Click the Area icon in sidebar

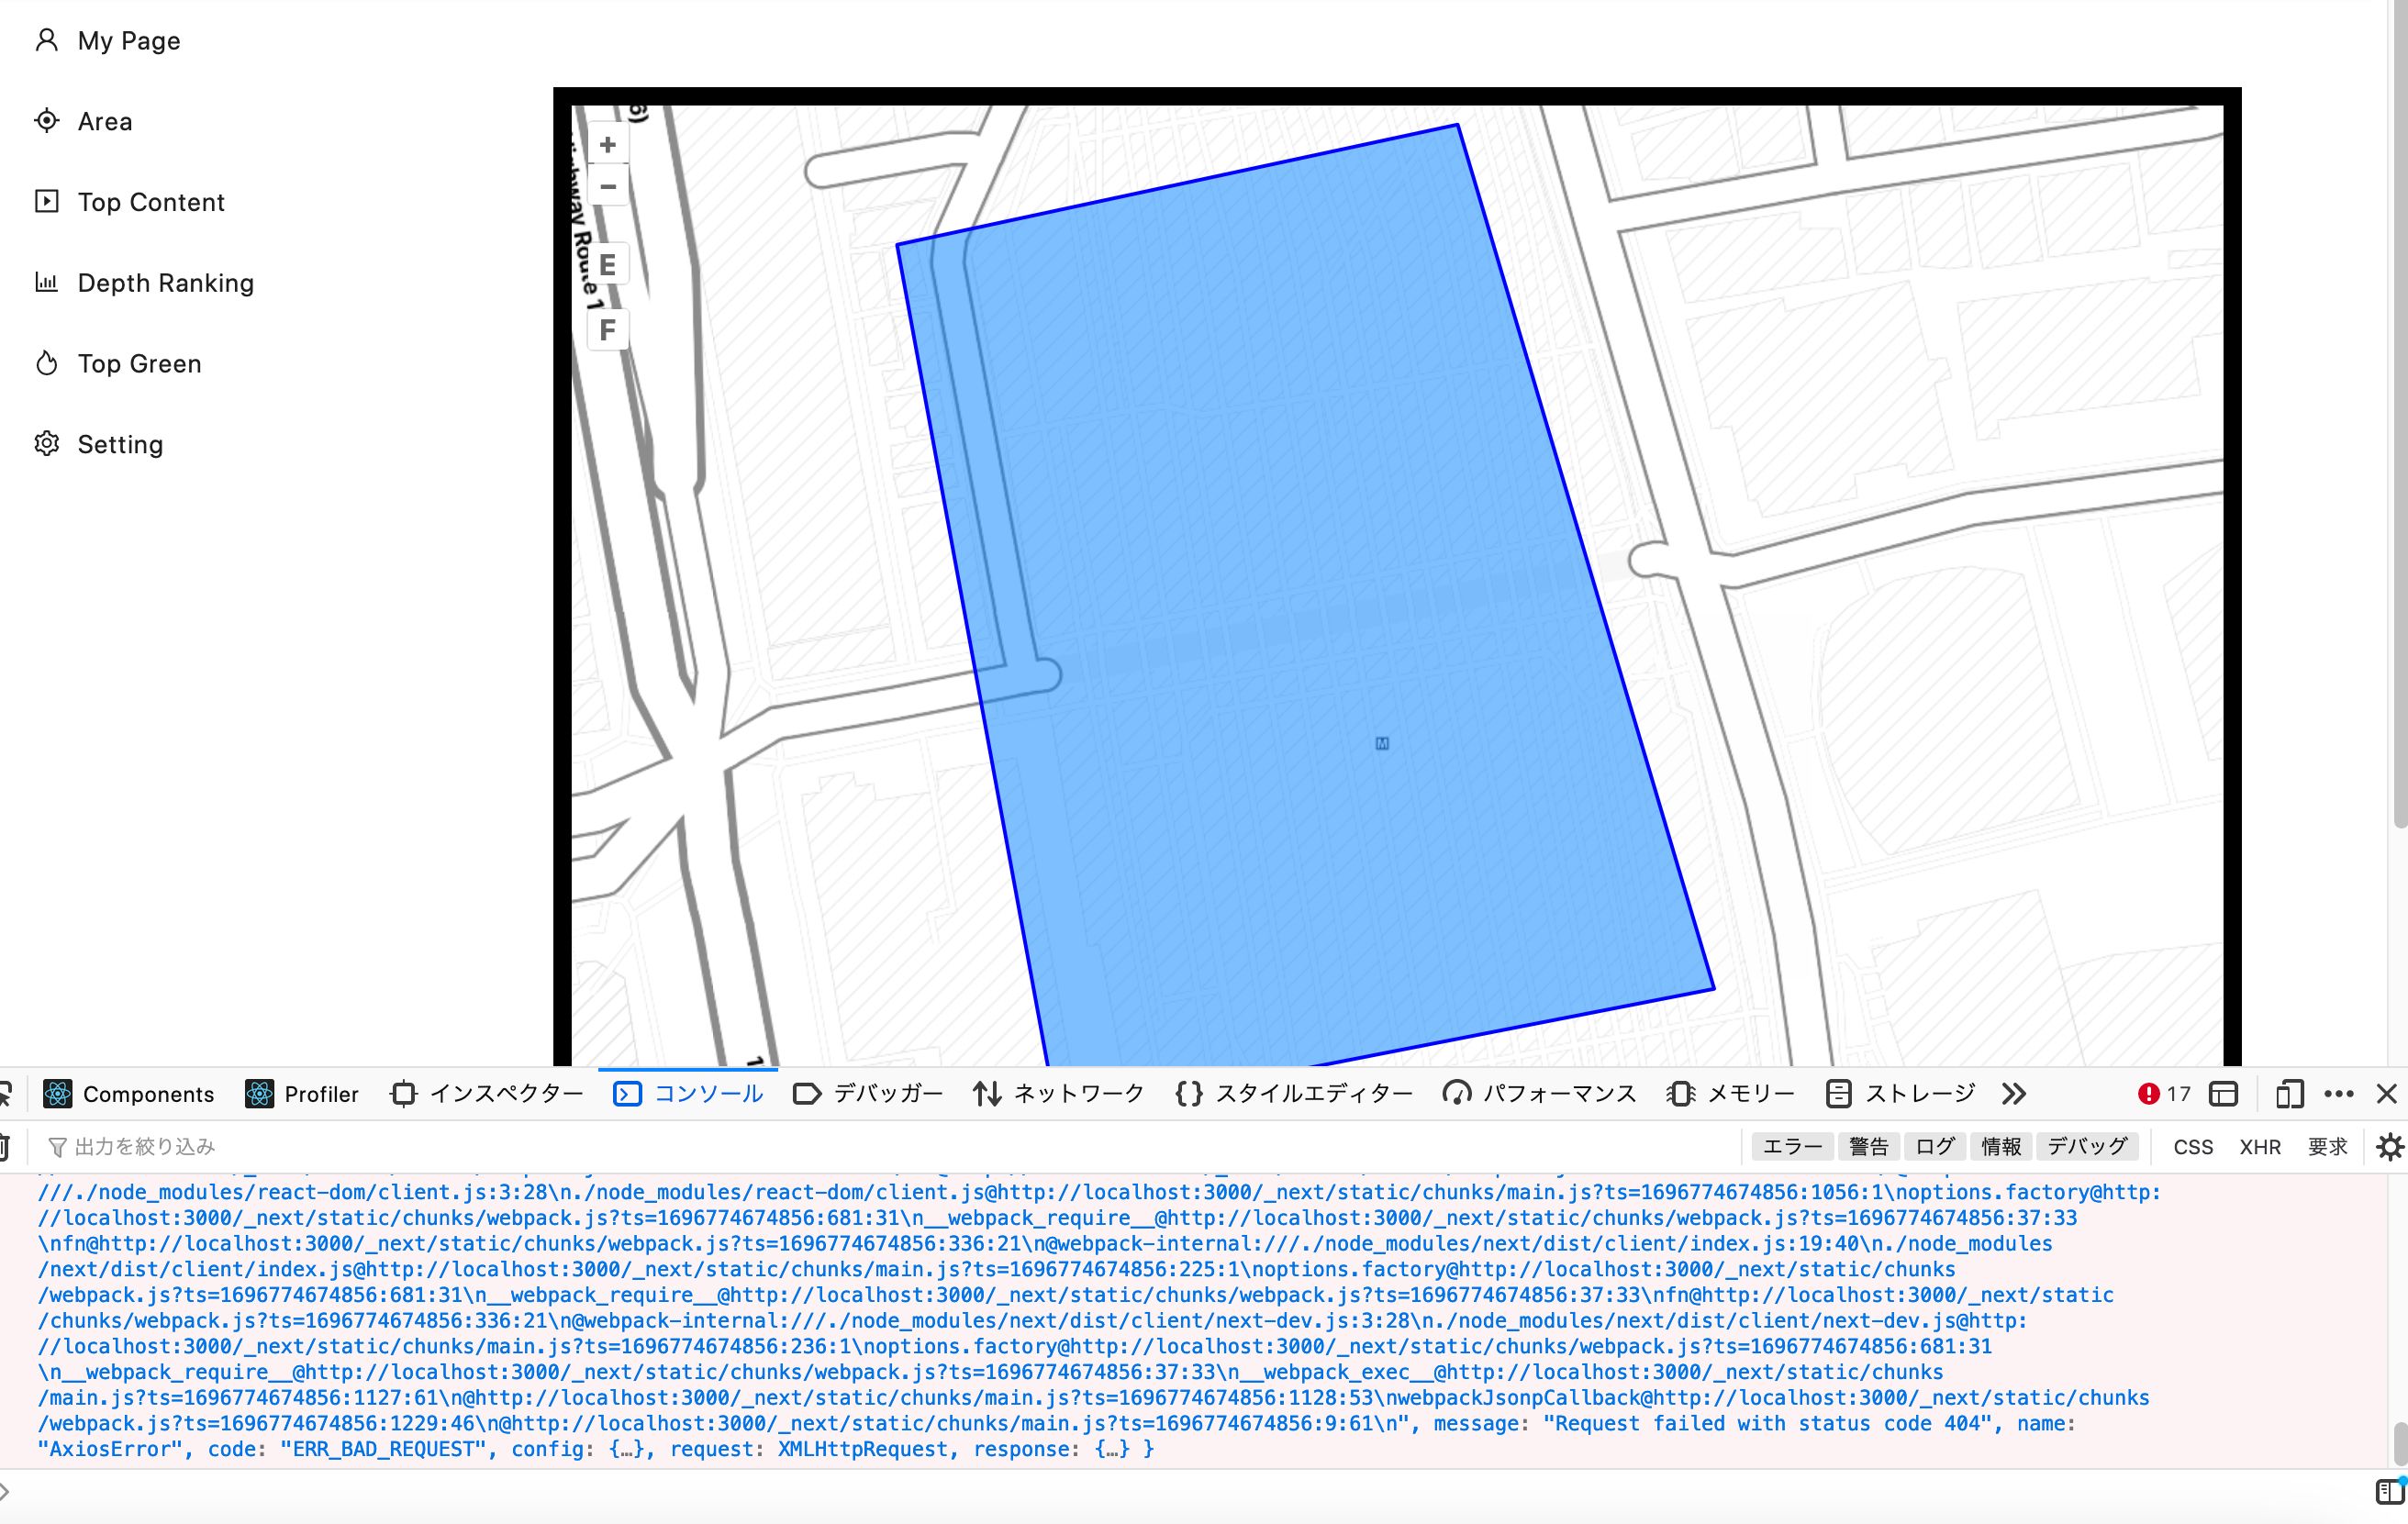coord(48,119)
